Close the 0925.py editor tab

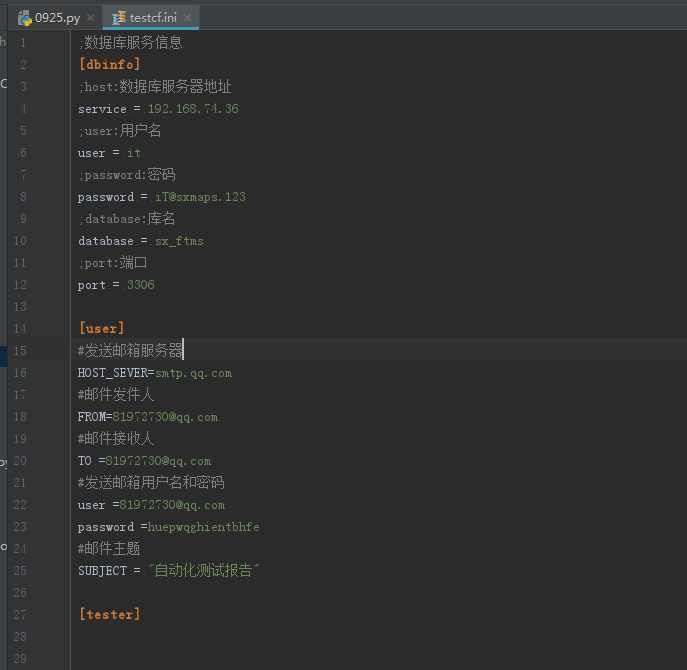pos(90,18)
